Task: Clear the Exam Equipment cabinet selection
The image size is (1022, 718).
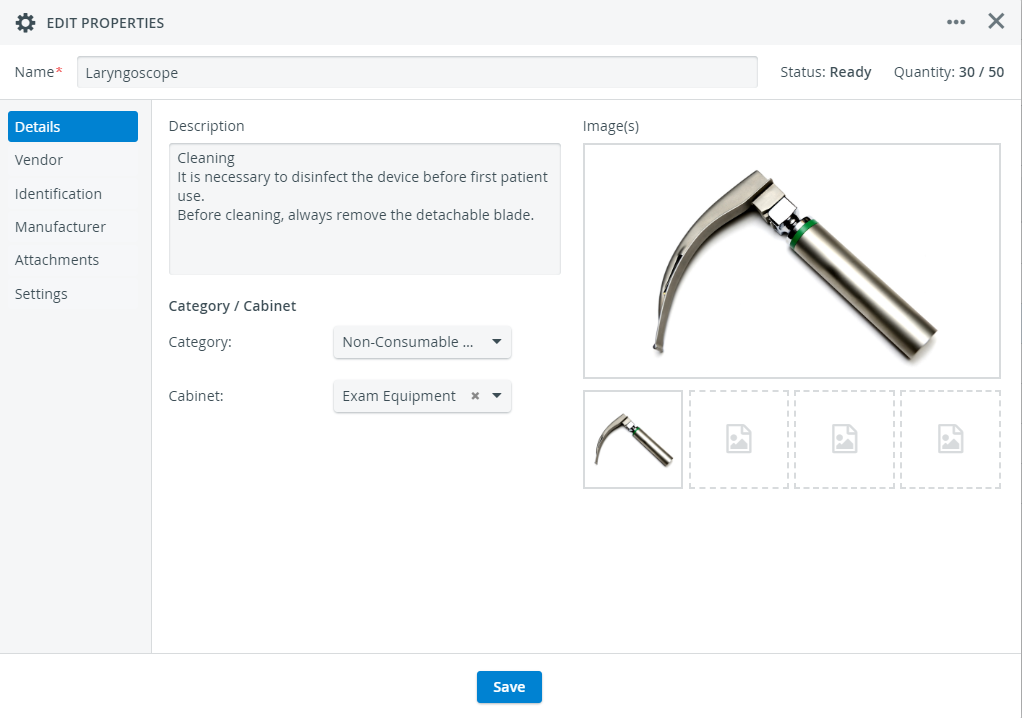Action: [x=475, y=396]
